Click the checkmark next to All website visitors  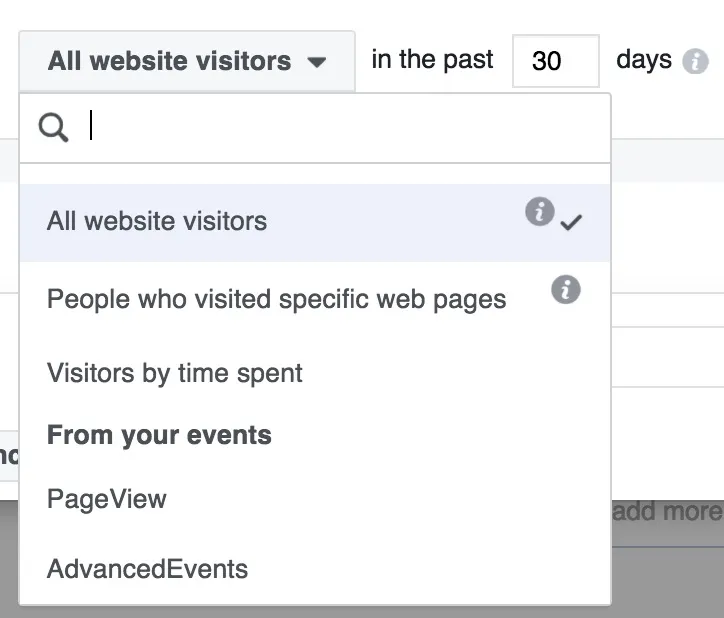tap(571, 223)
